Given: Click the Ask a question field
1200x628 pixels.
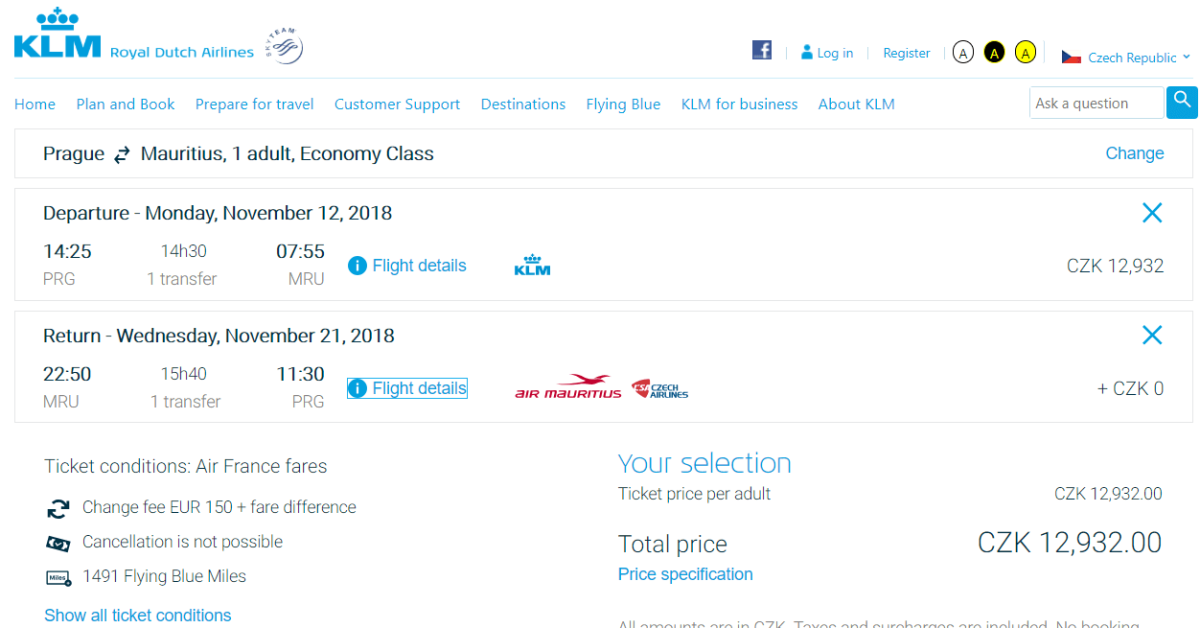Looking at the screenshot, I should pos(1096,103).
